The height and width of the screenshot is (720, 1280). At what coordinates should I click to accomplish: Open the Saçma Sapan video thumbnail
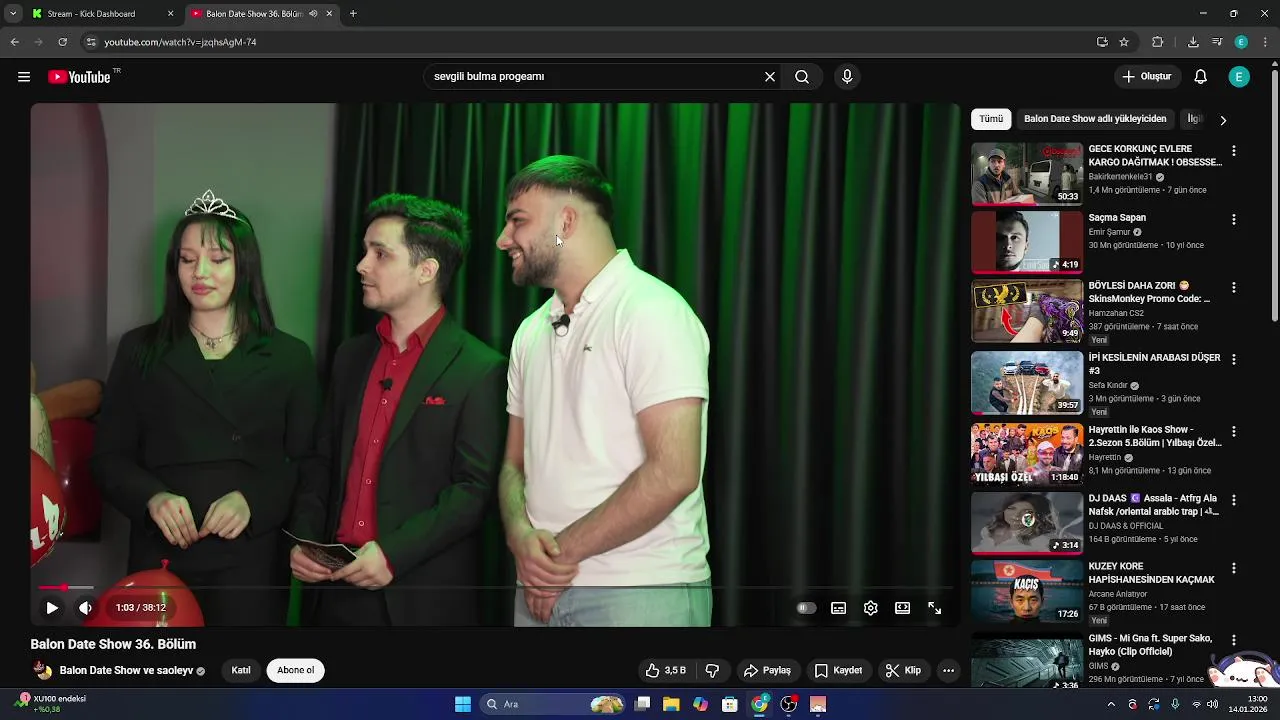1027,242
